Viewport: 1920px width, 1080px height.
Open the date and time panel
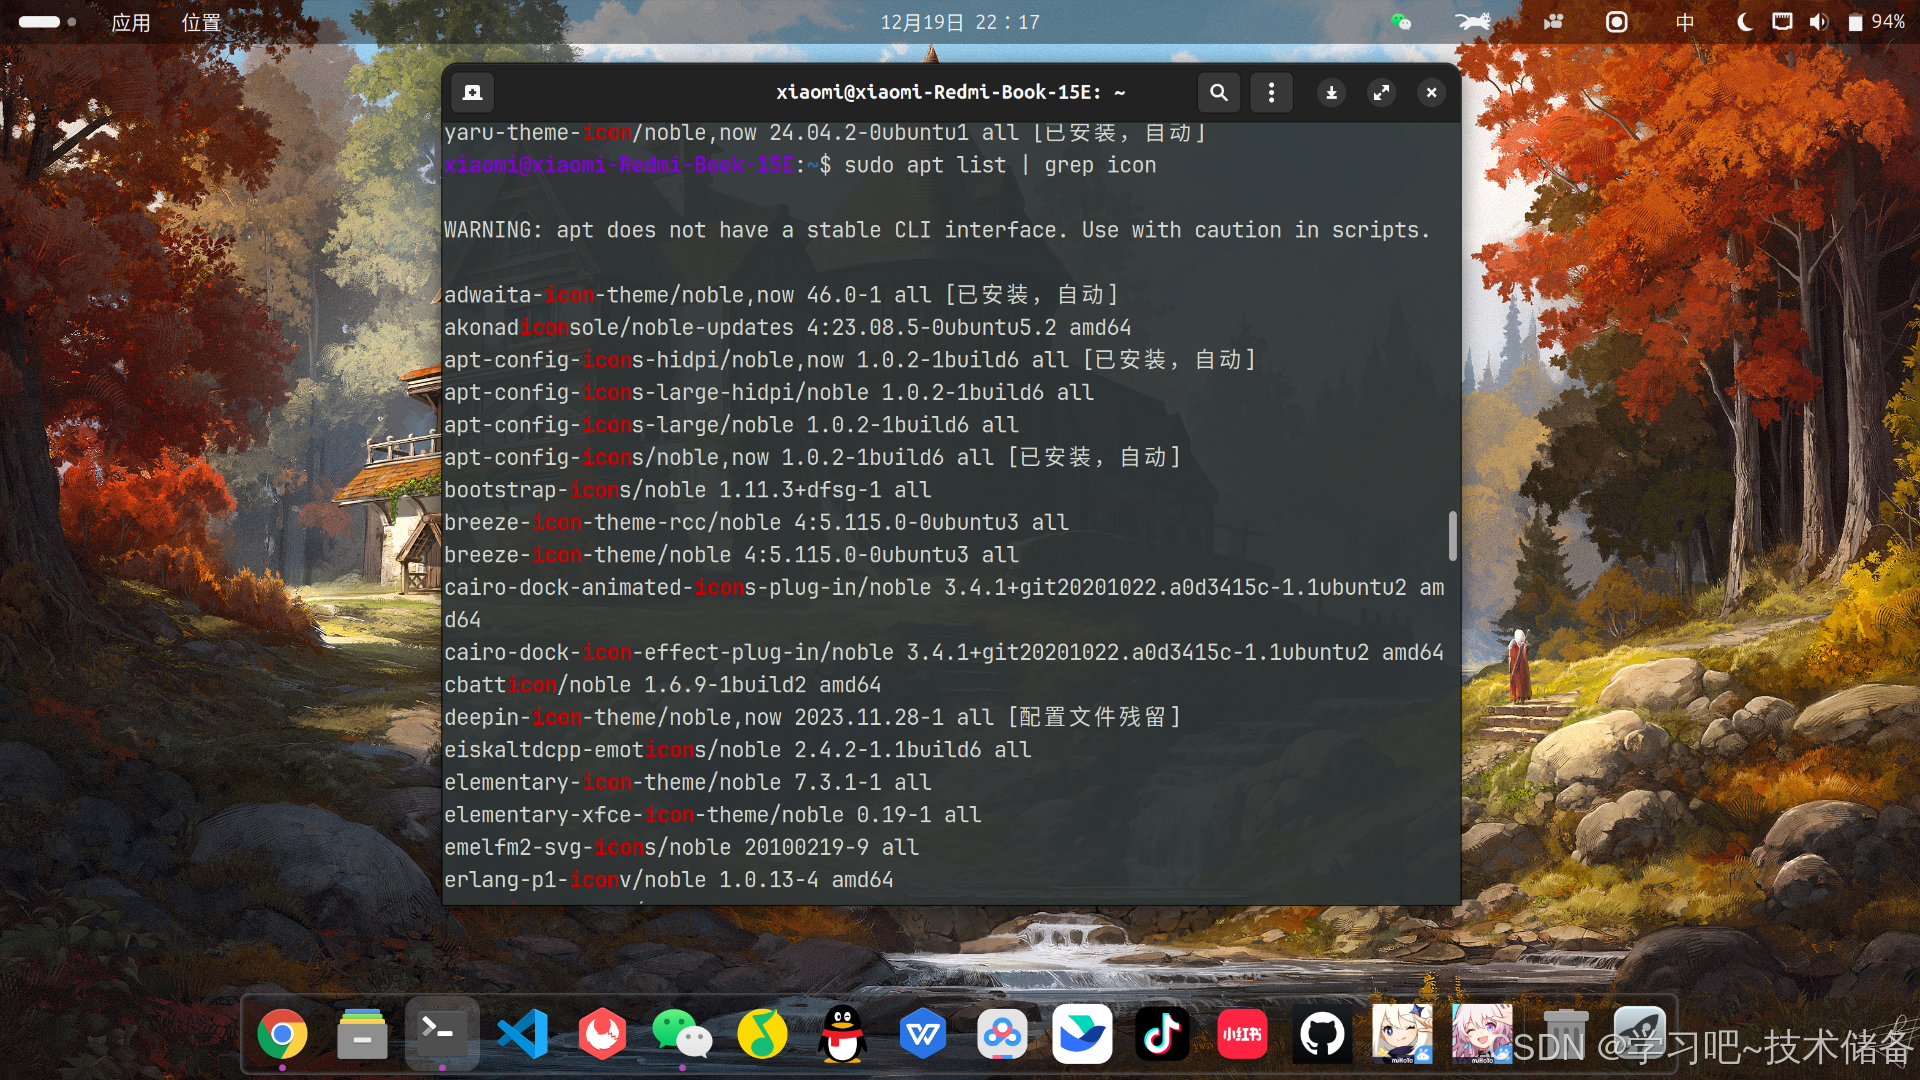tap(960, 22)
